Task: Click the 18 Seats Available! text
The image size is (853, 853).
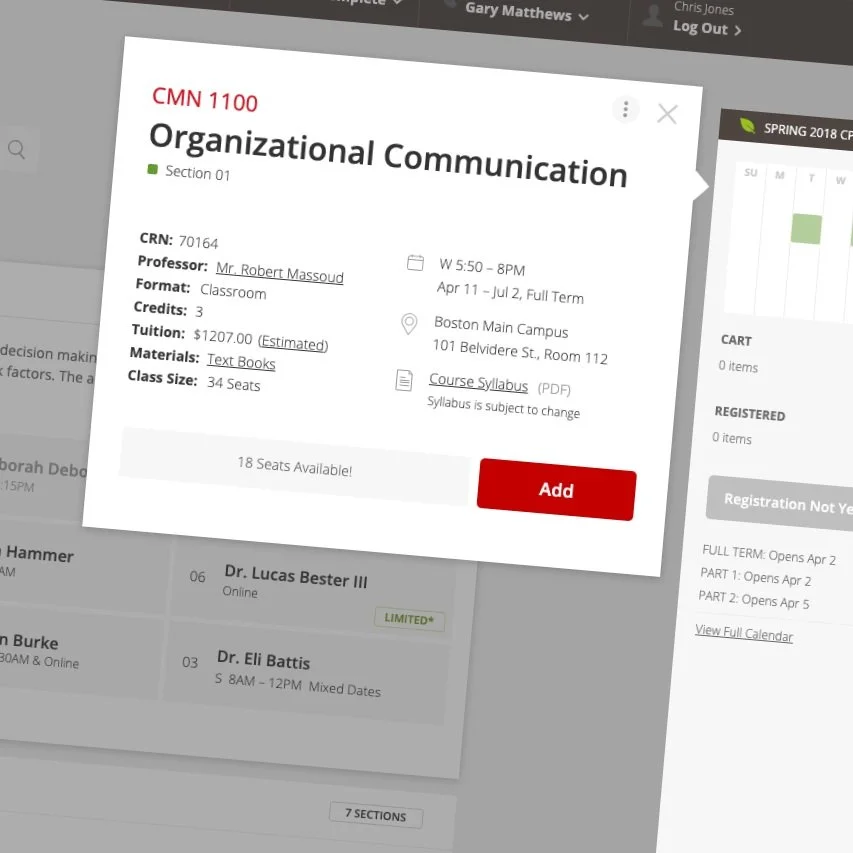Action: click(x=295, y=466)
